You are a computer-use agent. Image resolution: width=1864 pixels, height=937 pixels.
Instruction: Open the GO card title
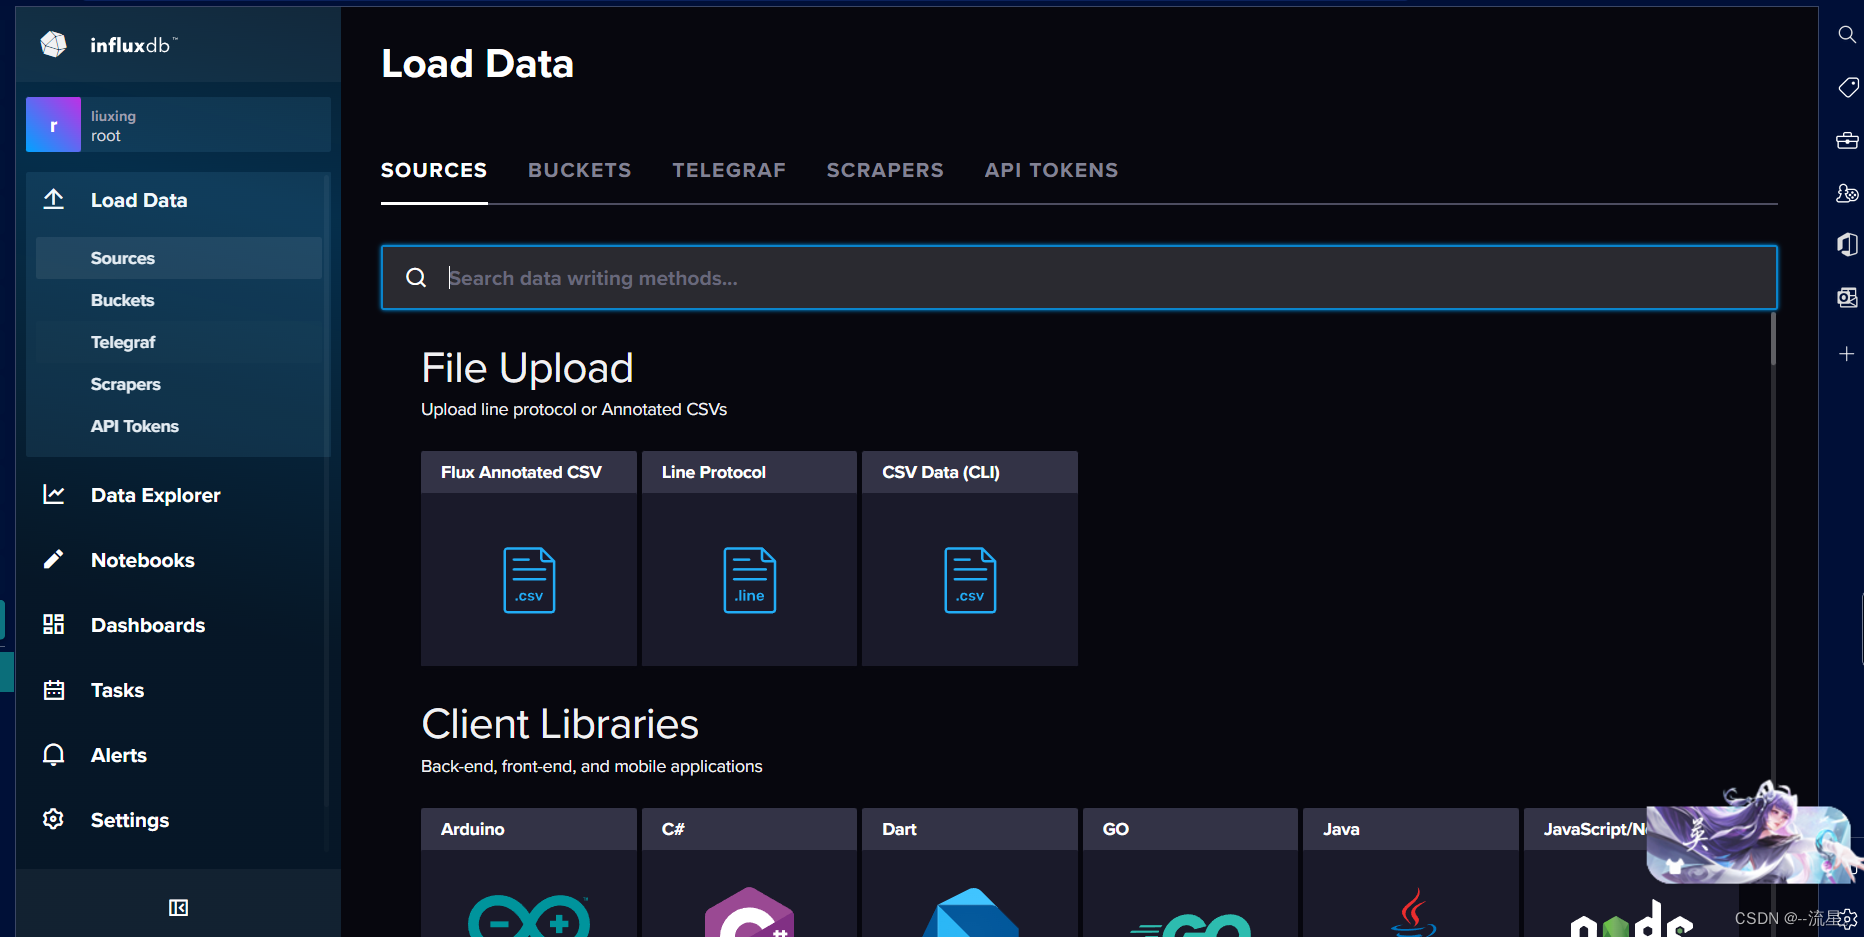click(1116, 829)
